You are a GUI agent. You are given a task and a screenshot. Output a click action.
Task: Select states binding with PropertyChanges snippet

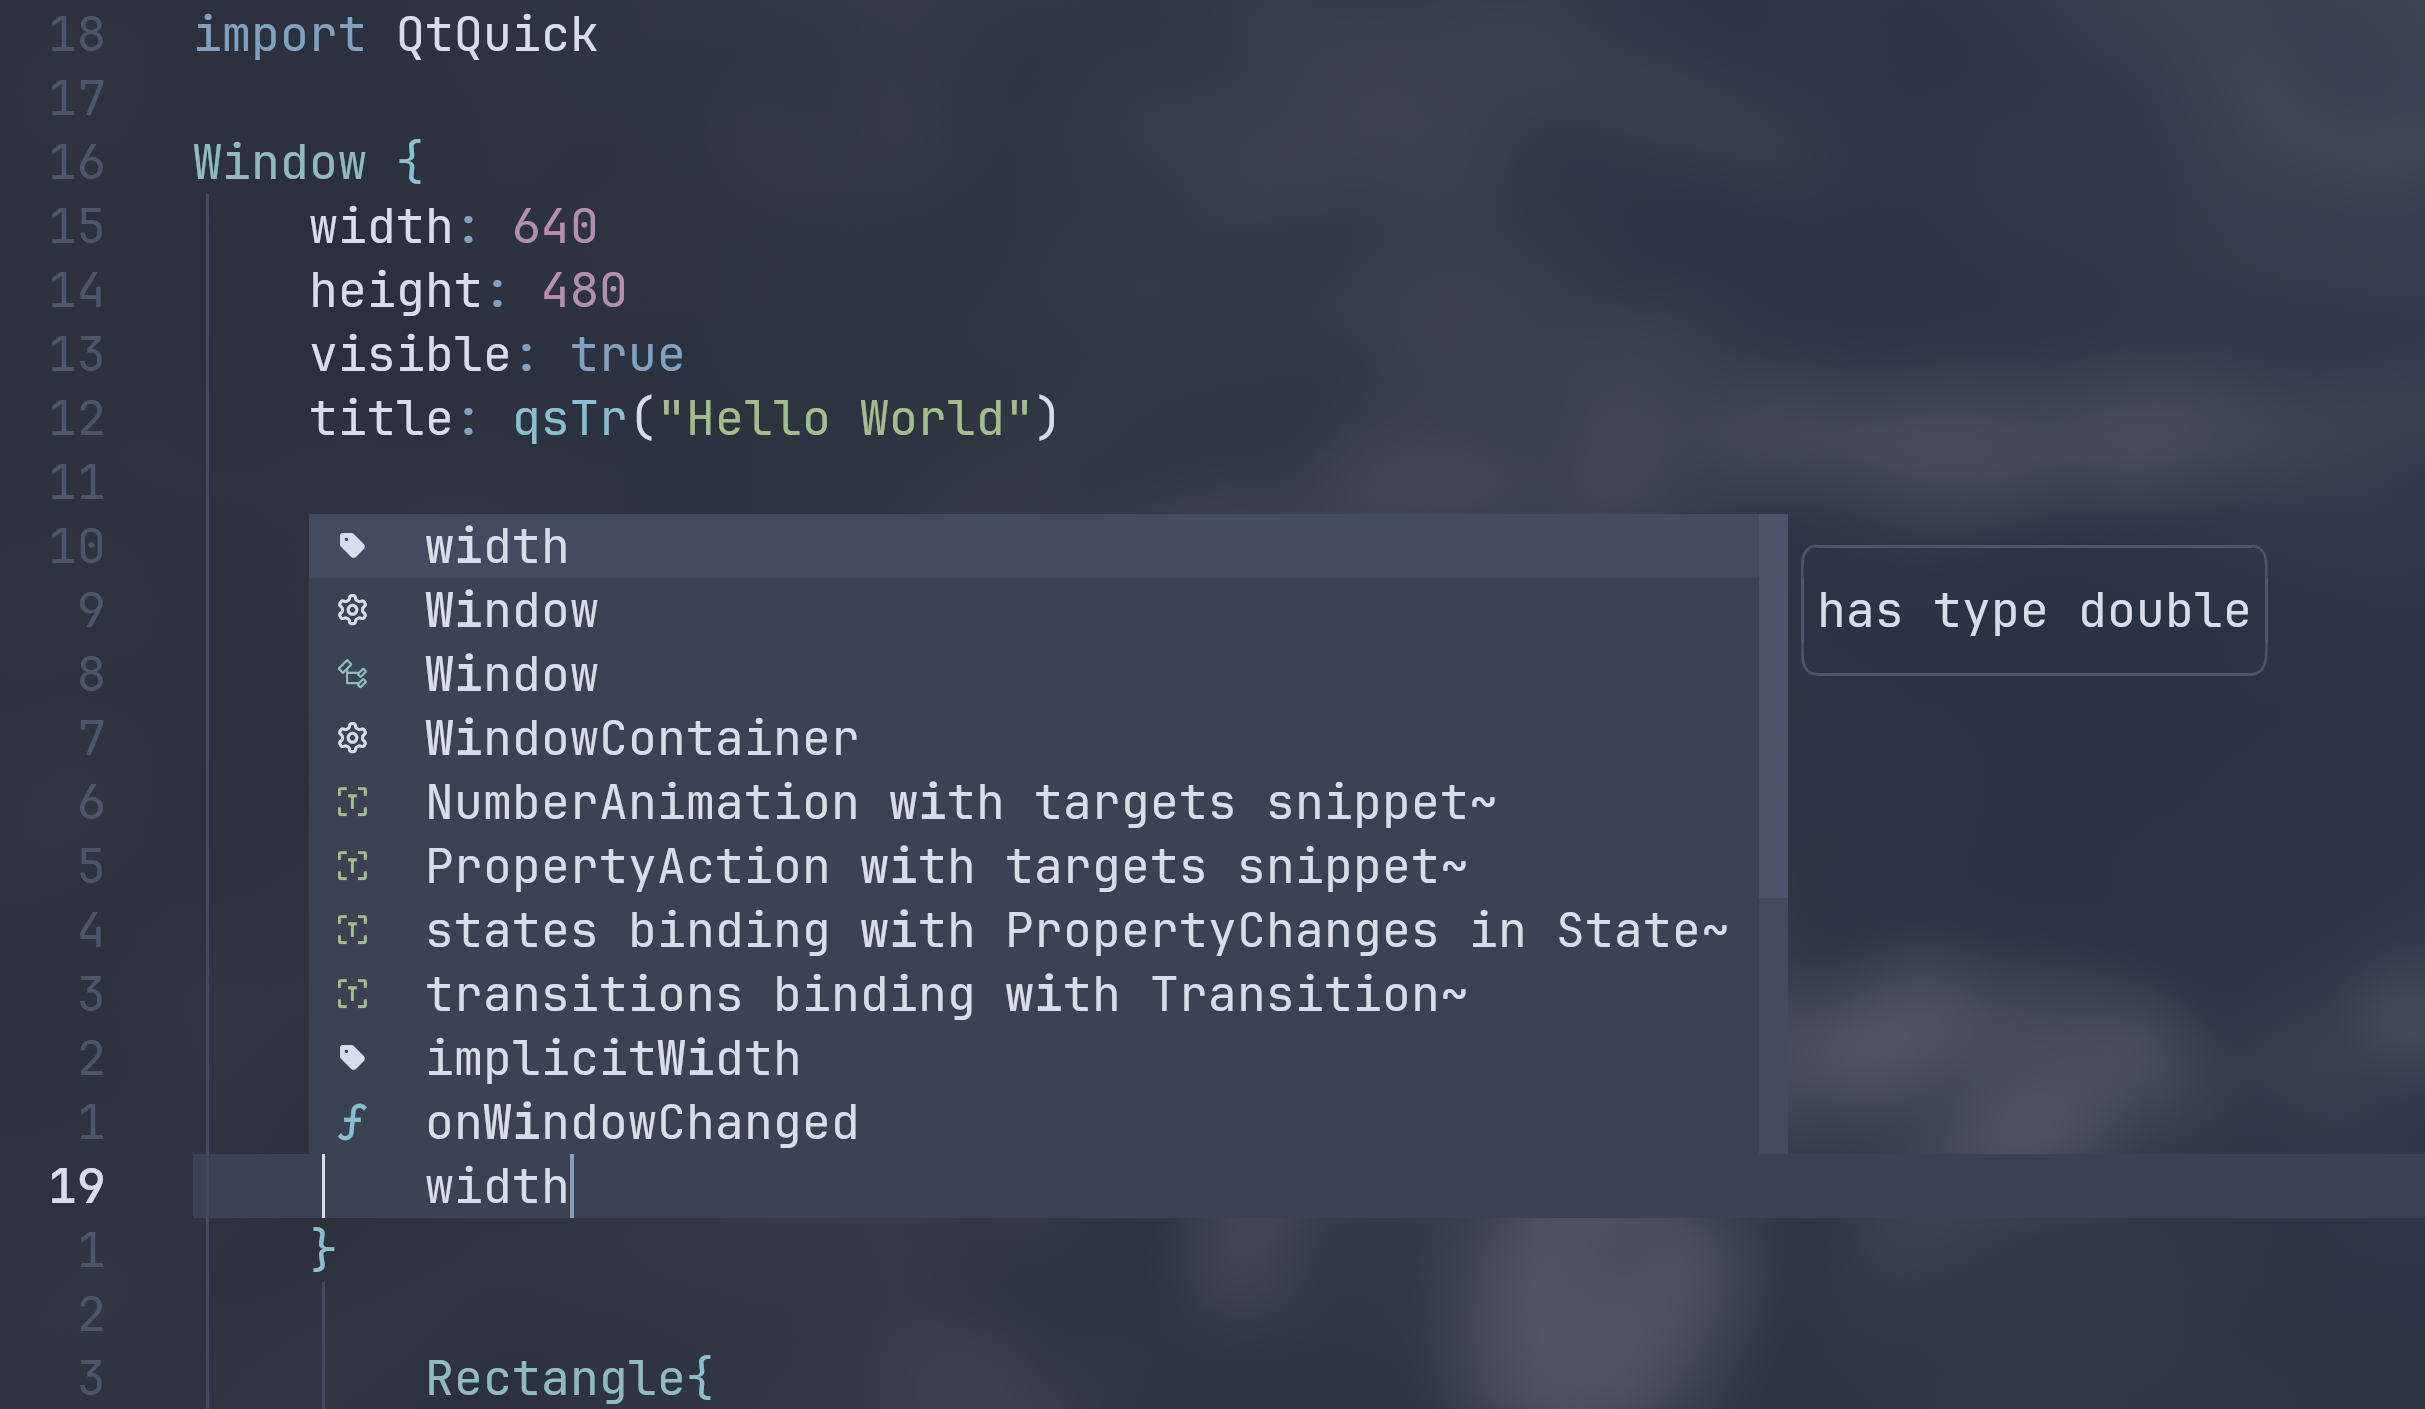(1034, 930)
